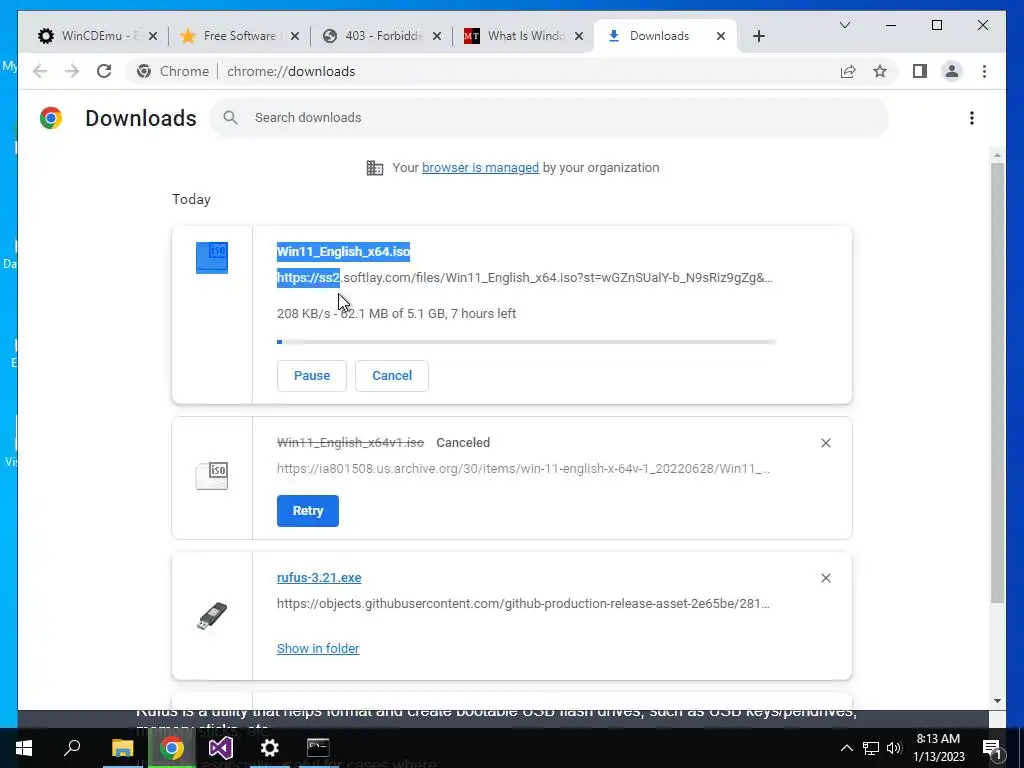Click the archive.org download source URL

(x=523, y=468)
